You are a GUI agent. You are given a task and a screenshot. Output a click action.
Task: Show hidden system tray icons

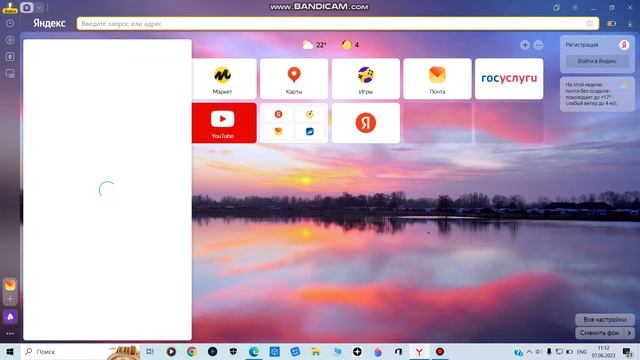click(x=529, y=351)
